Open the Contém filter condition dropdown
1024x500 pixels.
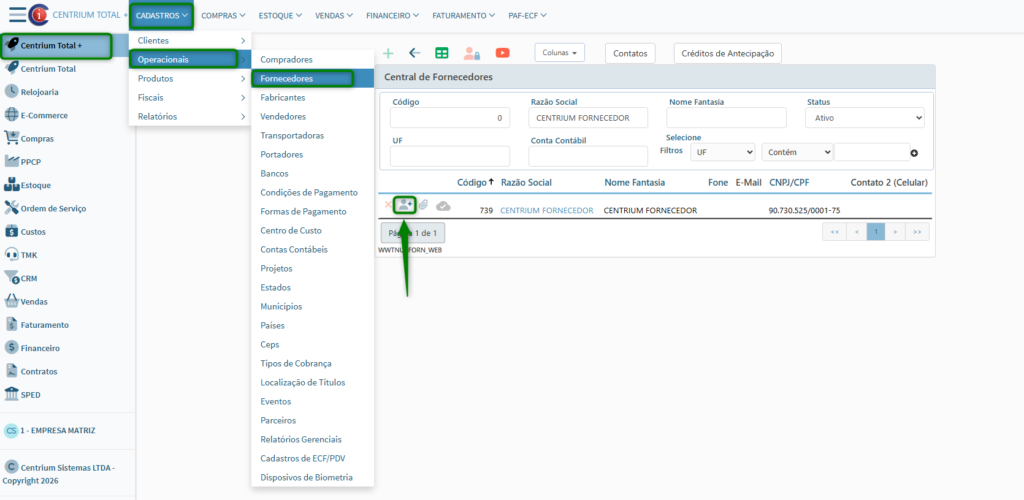tap(797, 152)
